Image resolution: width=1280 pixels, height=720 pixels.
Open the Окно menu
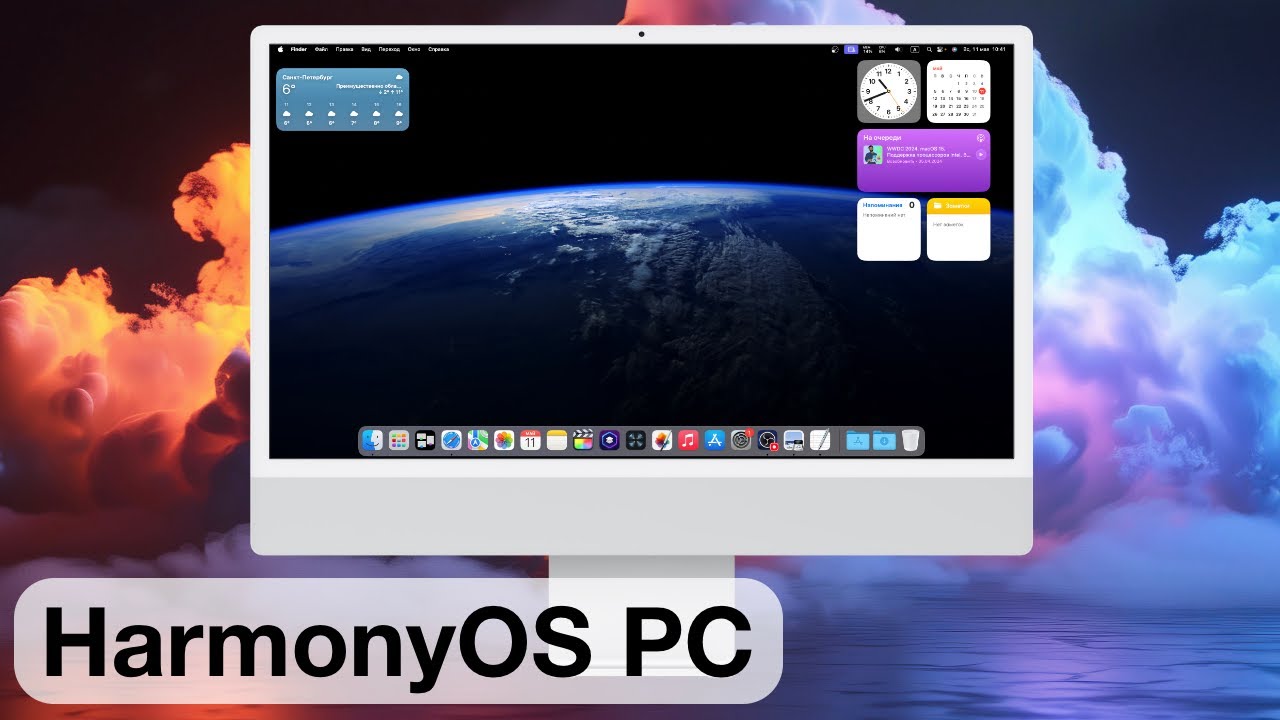point(414,49)
